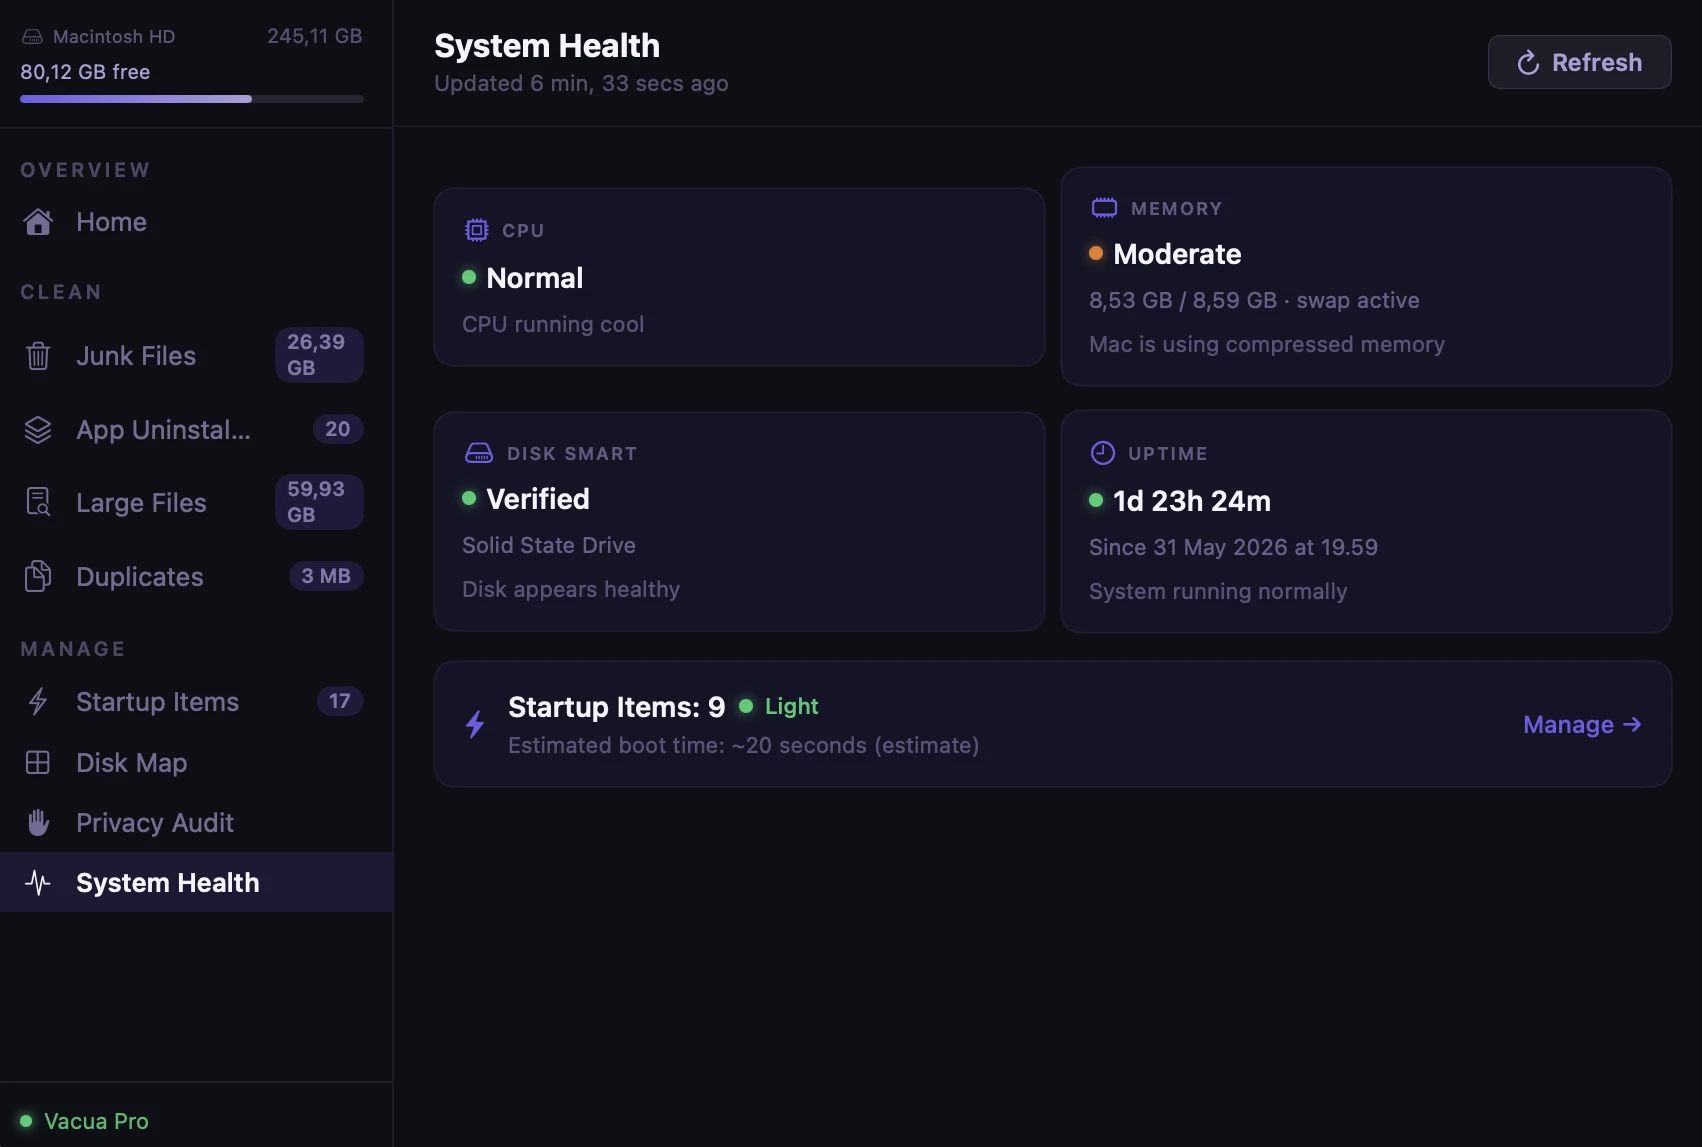Click the Startup Items lightning icon in sidebar
Image resolution: width=1702 pixels, height=1147 pixels.
pyautogui.click(x=38, y=701)
